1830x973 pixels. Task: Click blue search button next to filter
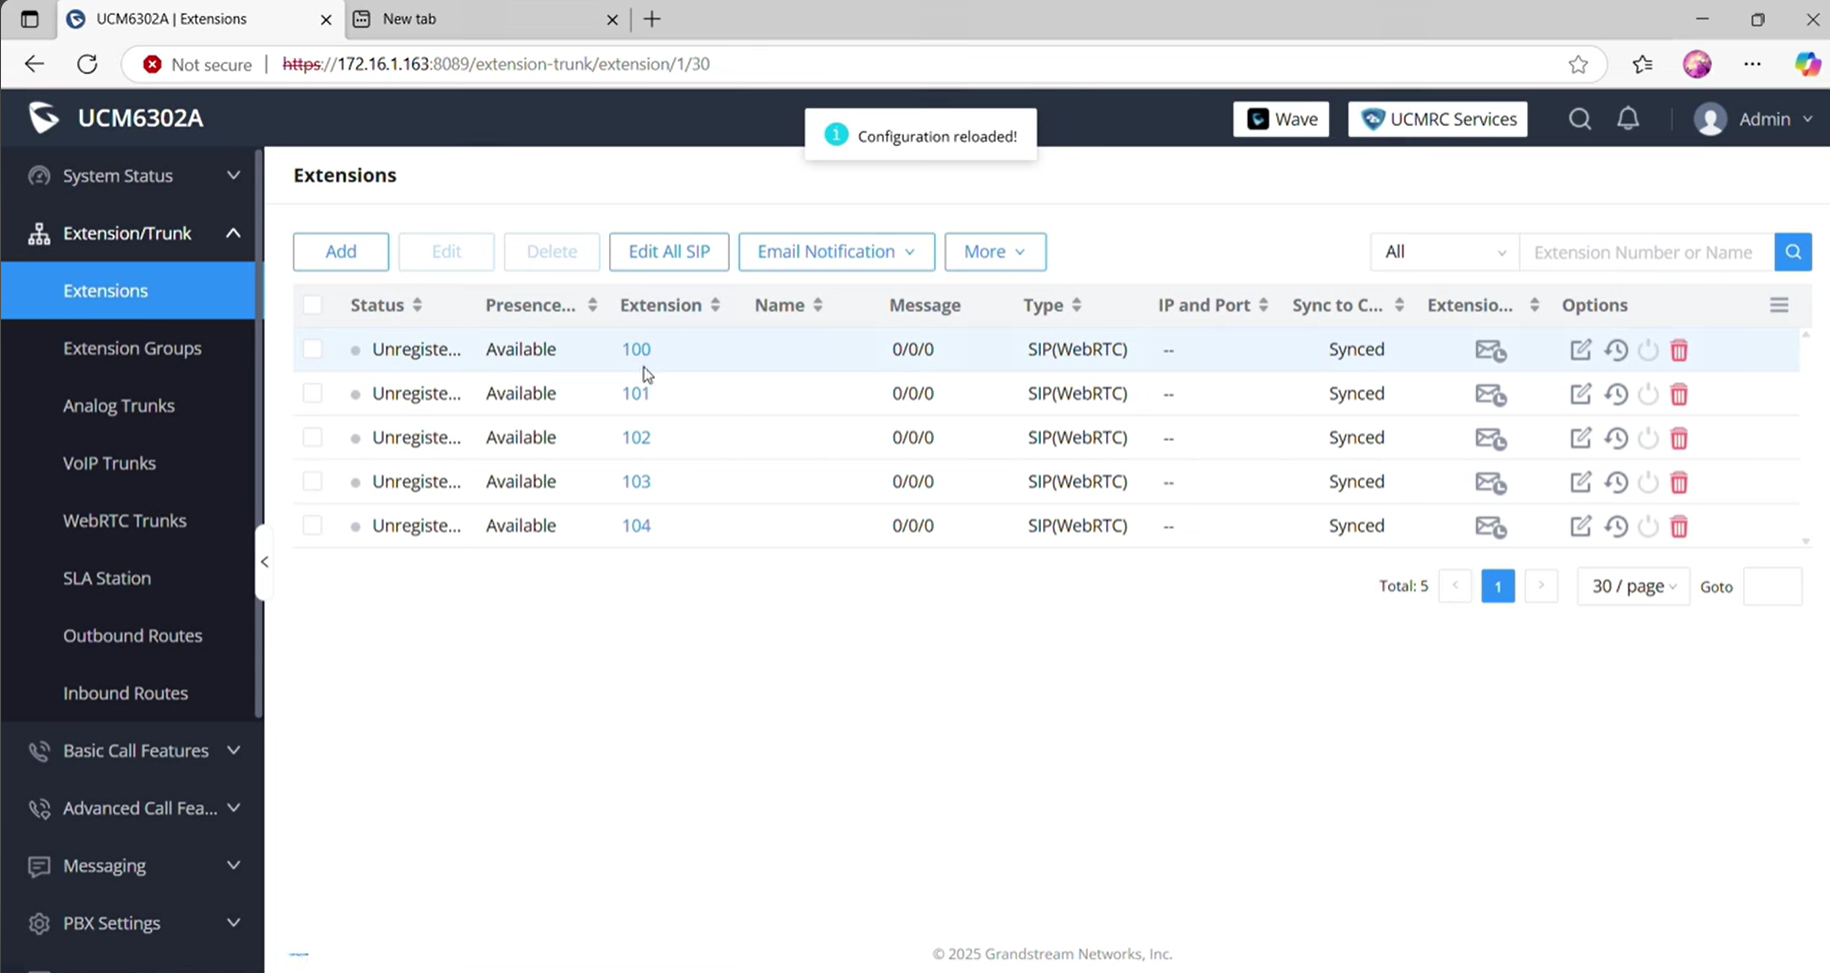[1793, 252]
